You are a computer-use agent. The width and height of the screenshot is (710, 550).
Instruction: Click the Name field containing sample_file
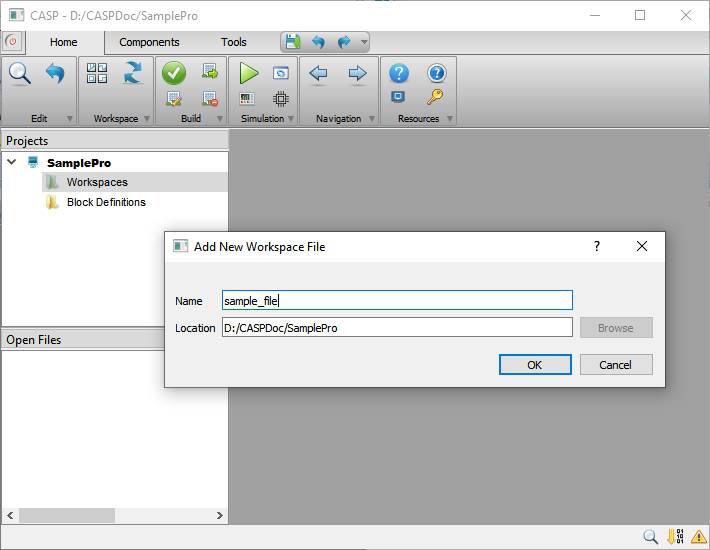pos(397,300)
